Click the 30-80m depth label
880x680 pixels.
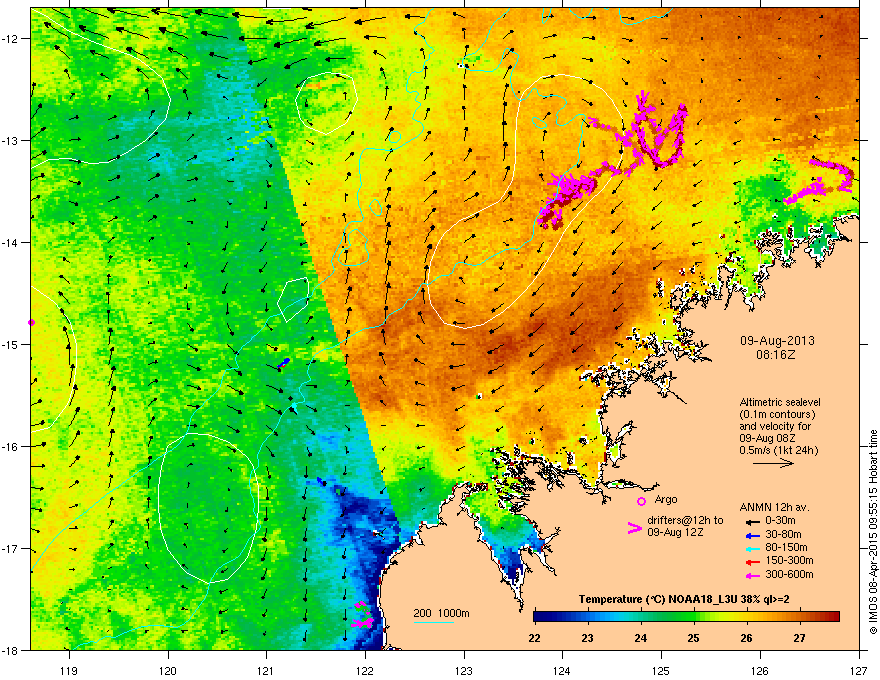(x=783, y=535)
